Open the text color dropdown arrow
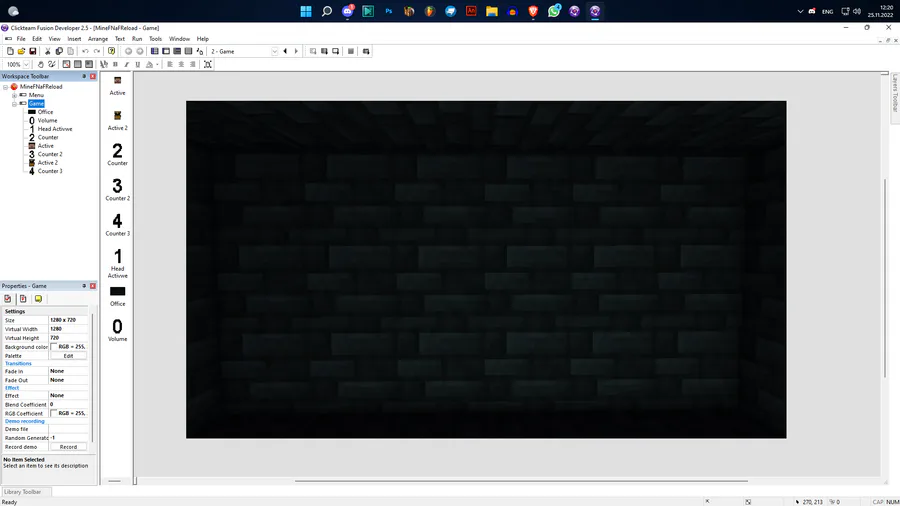This screenshot has width=900, height=506. 157,64
